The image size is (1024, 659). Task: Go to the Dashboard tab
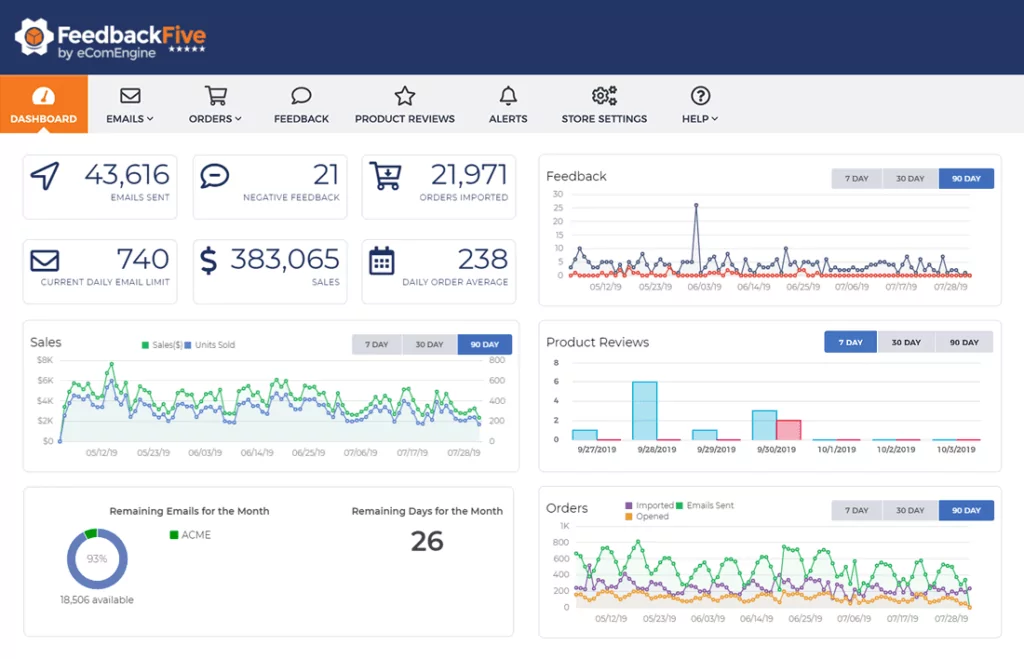pos(44,104)
